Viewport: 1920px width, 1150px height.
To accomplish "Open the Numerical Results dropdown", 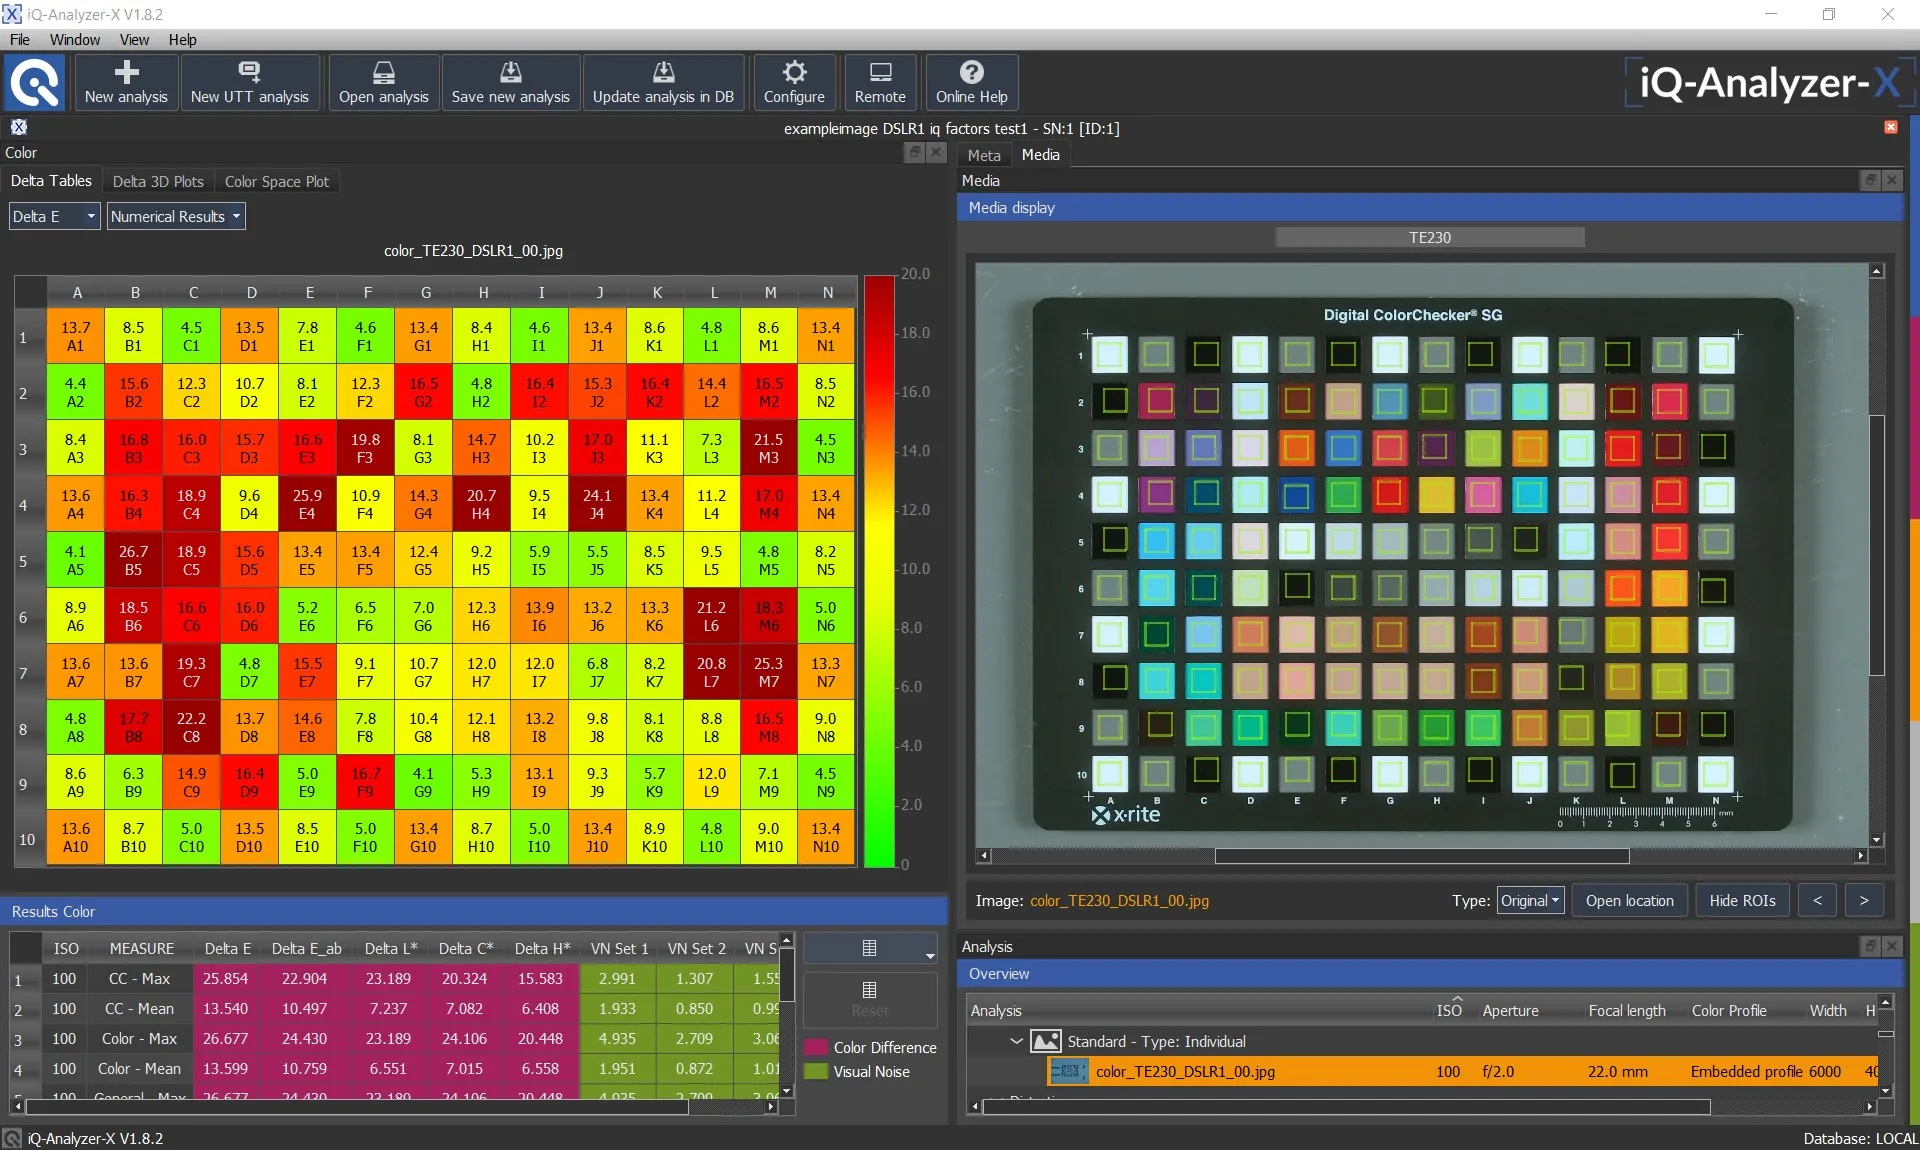I will tap(176, 216).
